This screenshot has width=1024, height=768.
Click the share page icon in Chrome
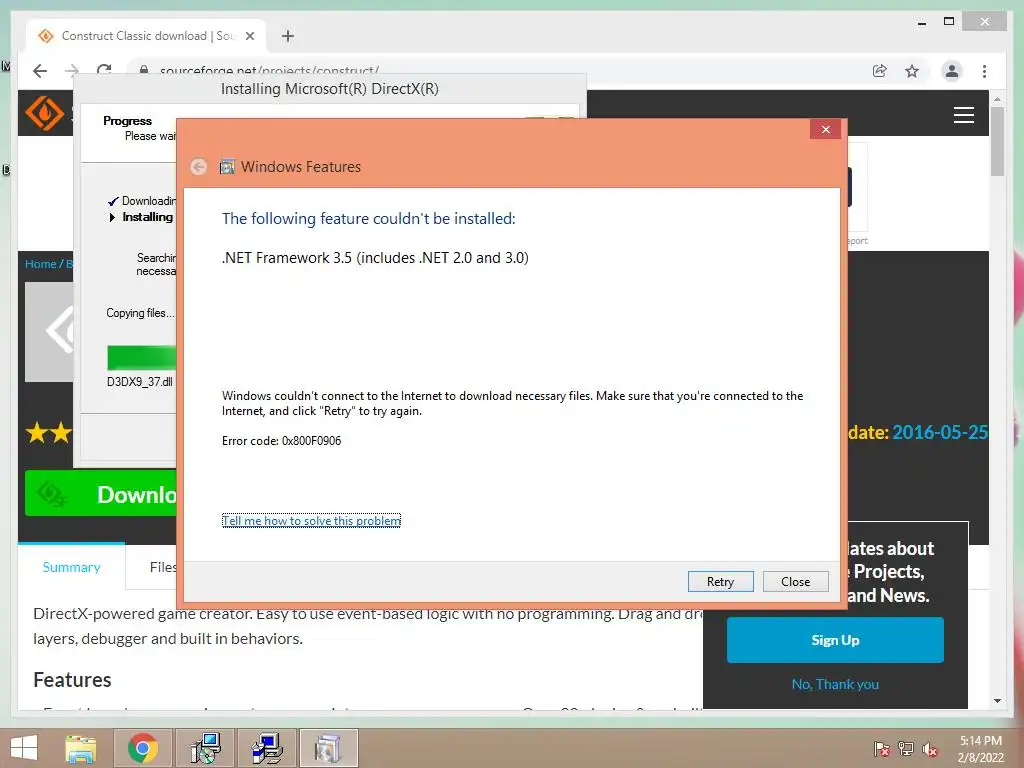coord(880,71)
